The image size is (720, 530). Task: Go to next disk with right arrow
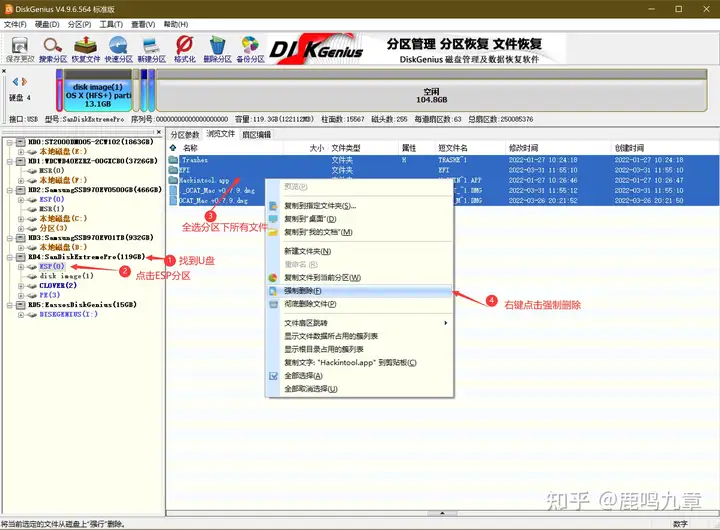pos(24,81)
